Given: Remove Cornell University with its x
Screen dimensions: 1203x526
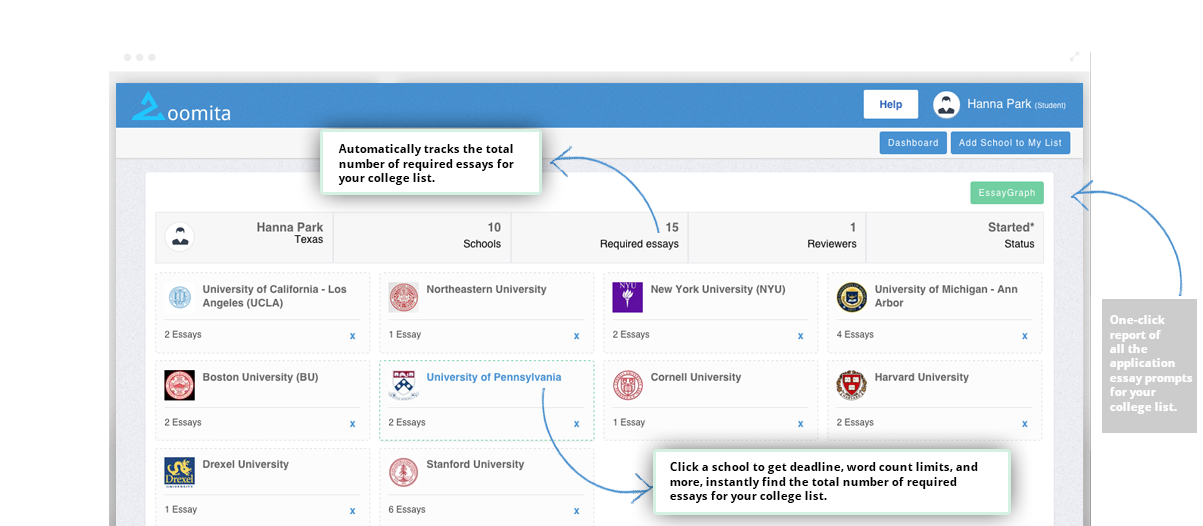Looking at the screenshot, I should pyautogui.click(x=800, y=424).
